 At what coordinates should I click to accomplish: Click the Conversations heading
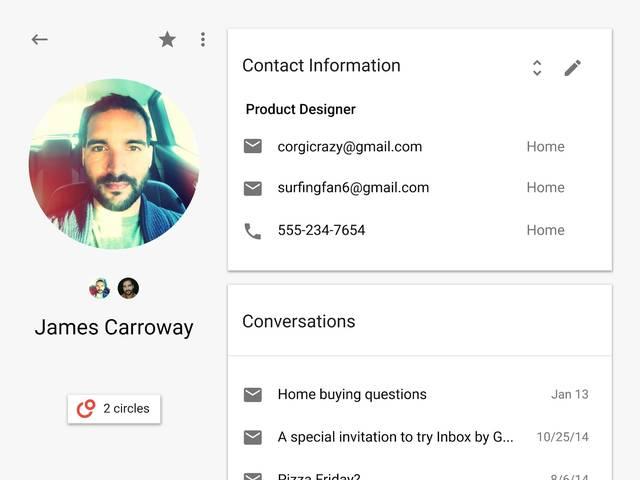(x=299, y=322)
